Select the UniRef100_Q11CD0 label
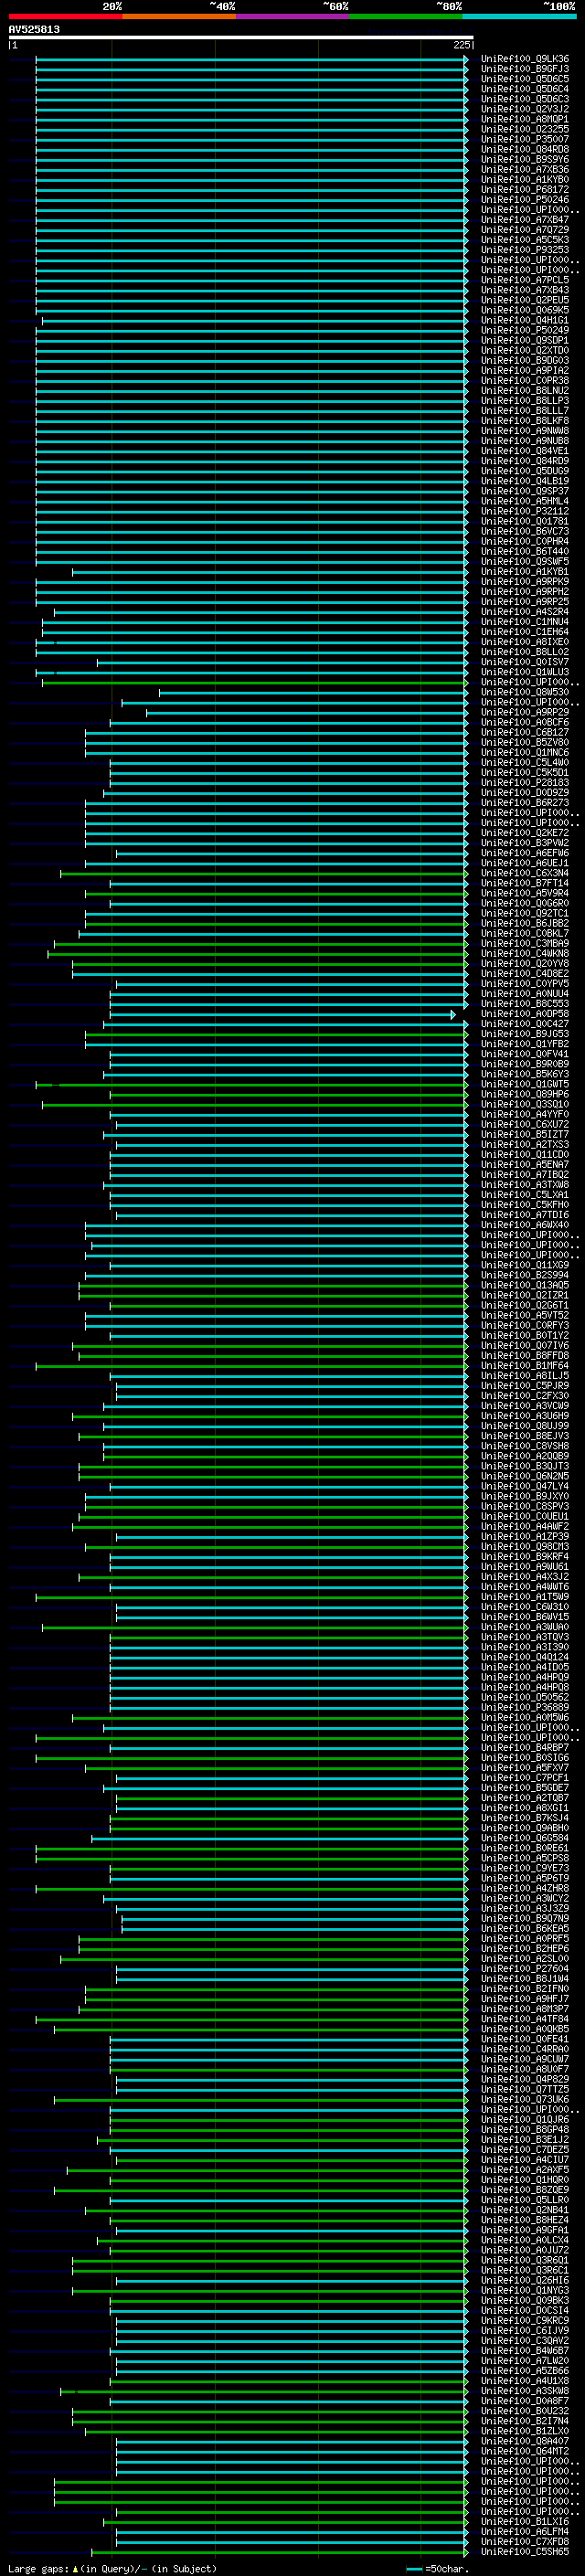 (x=525, y=1154)
